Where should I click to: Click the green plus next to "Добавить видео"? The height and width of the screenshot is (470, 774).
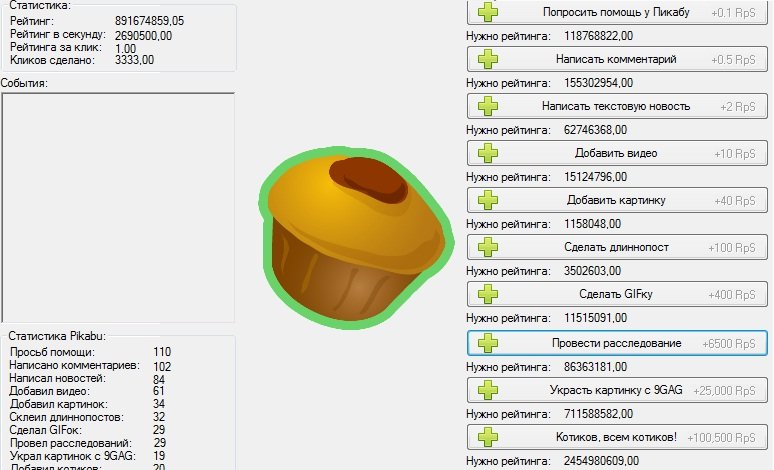click(x=487, y=153)
